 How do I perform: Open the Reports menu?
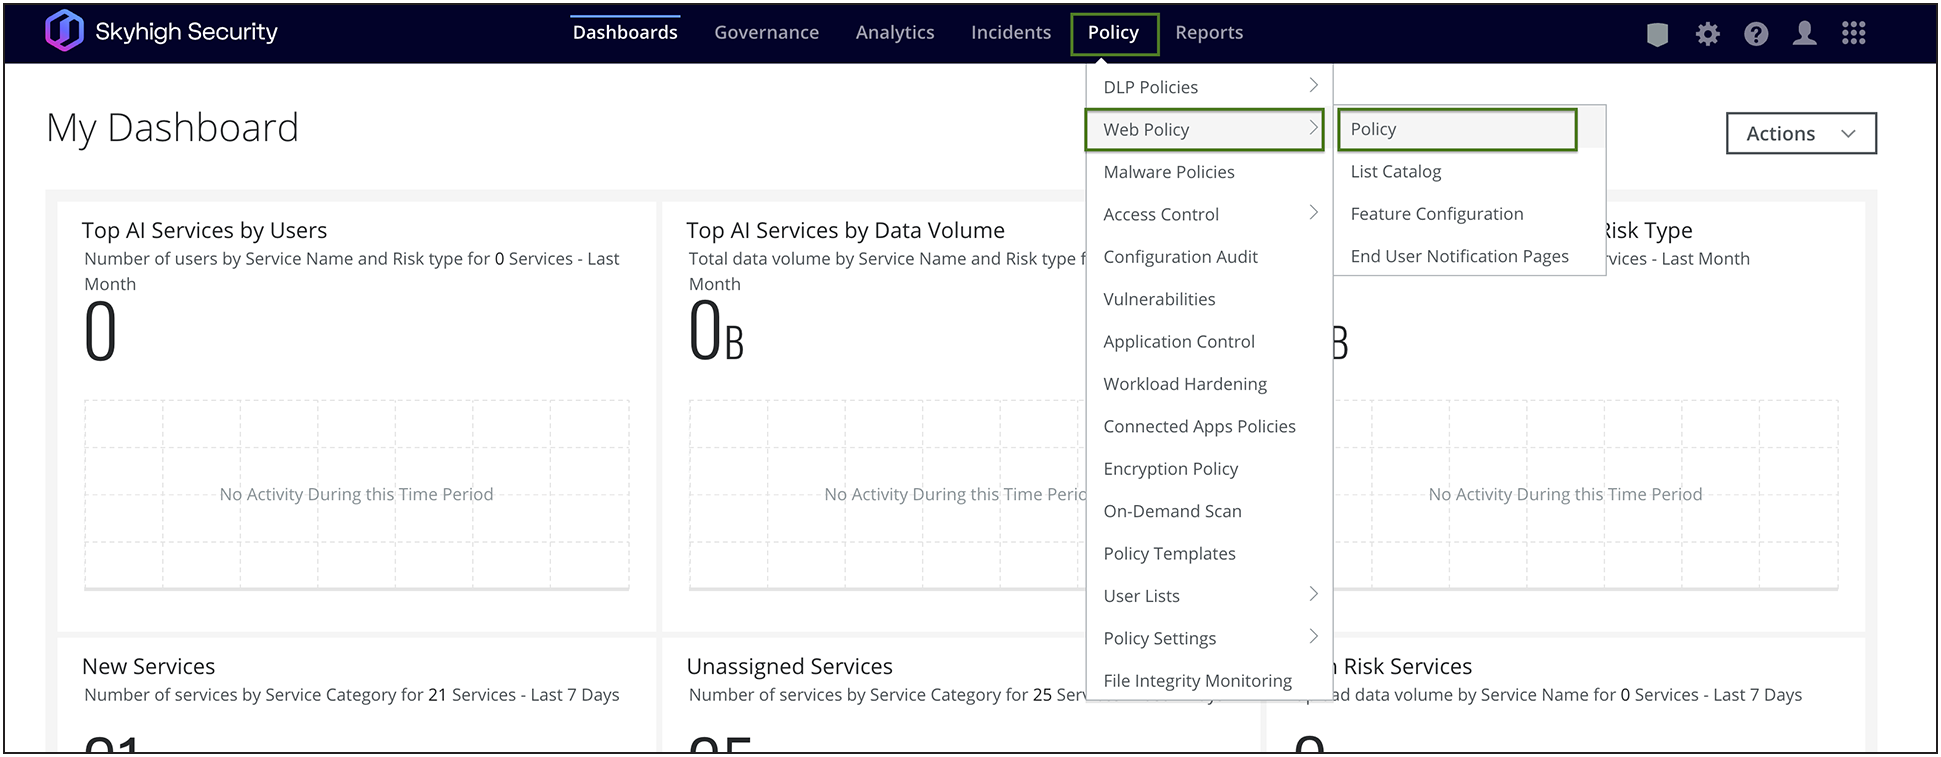click(1209, 33)
